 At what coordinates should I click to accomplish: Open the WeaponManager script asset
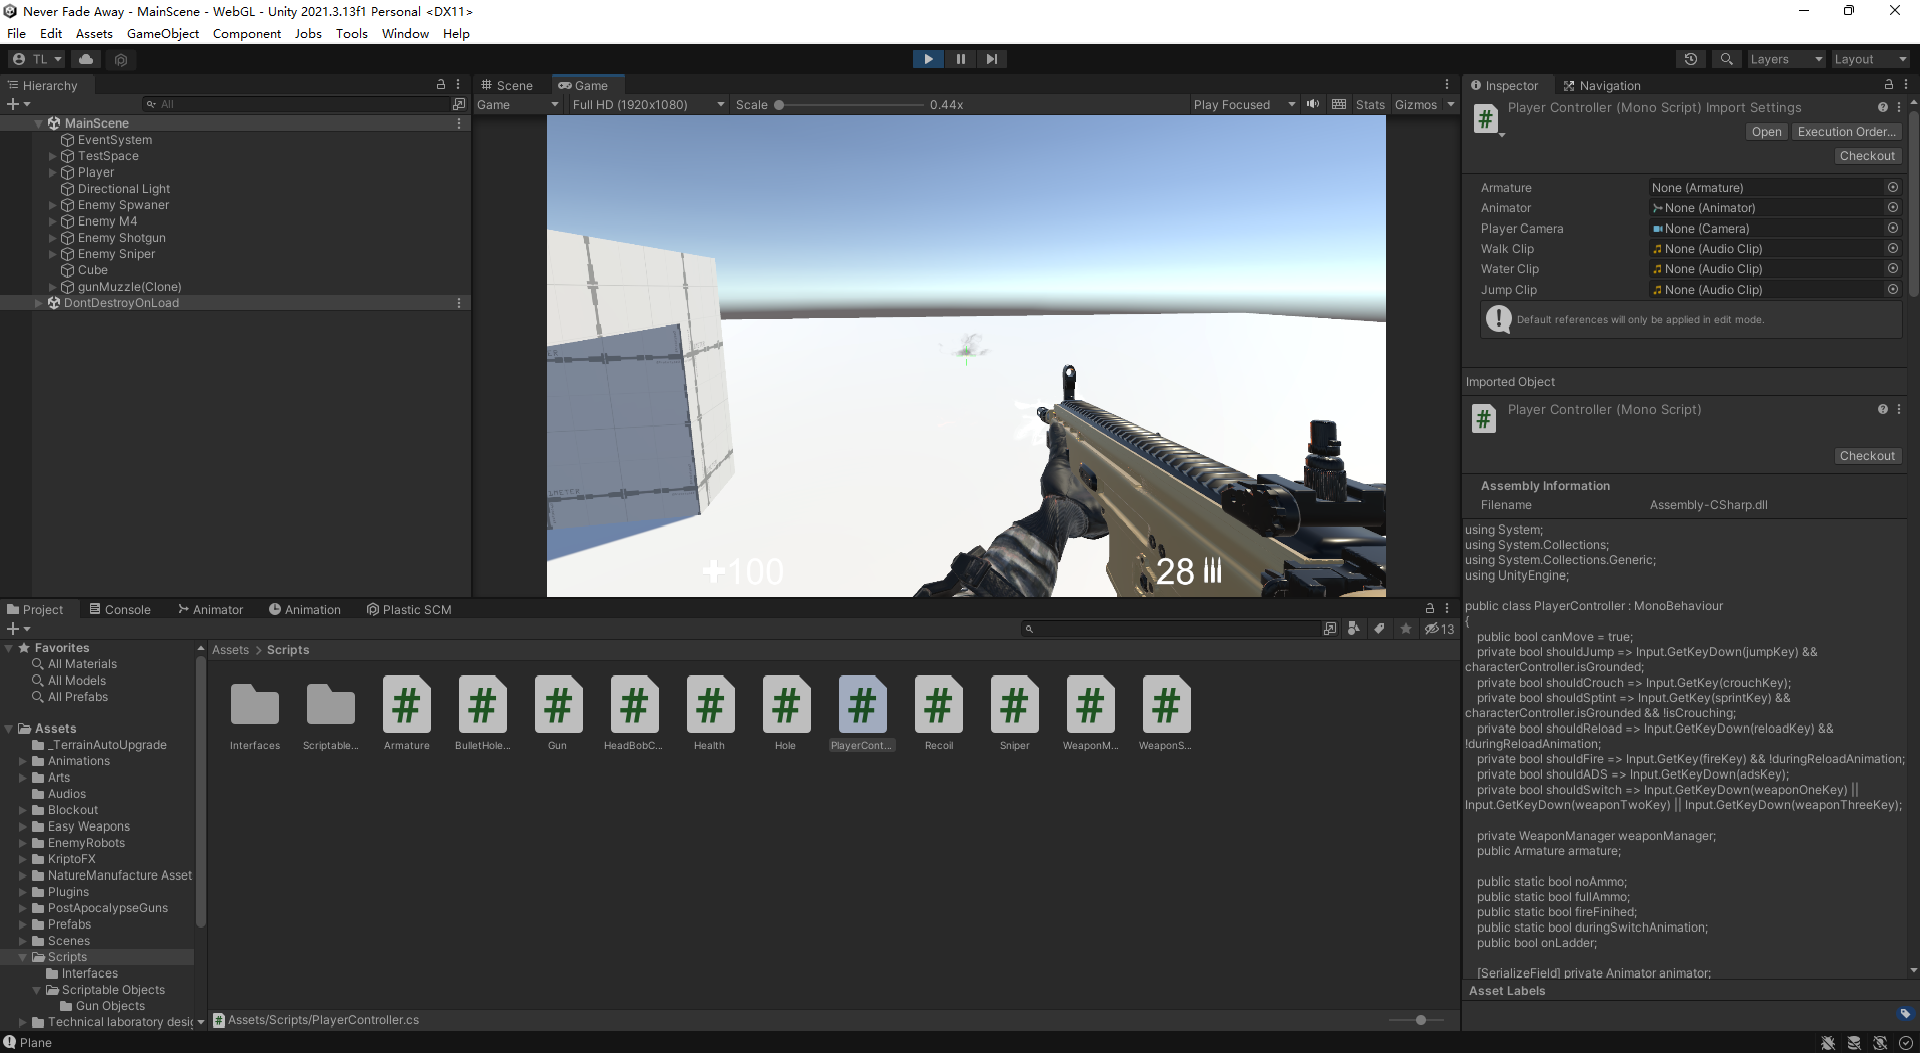1089,705
